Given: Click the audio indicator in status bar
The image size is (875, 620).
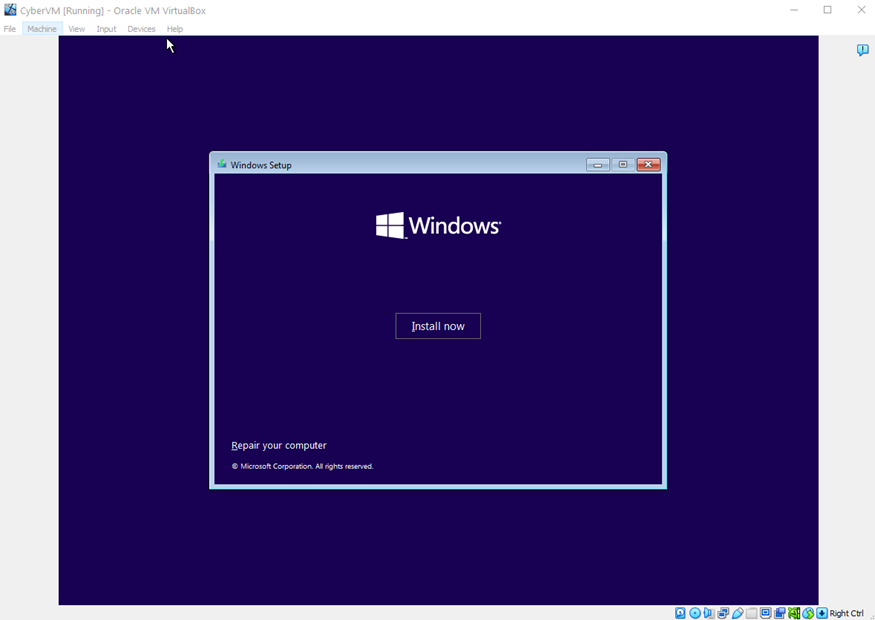Looking at the screenshot, I should (709, 613).
